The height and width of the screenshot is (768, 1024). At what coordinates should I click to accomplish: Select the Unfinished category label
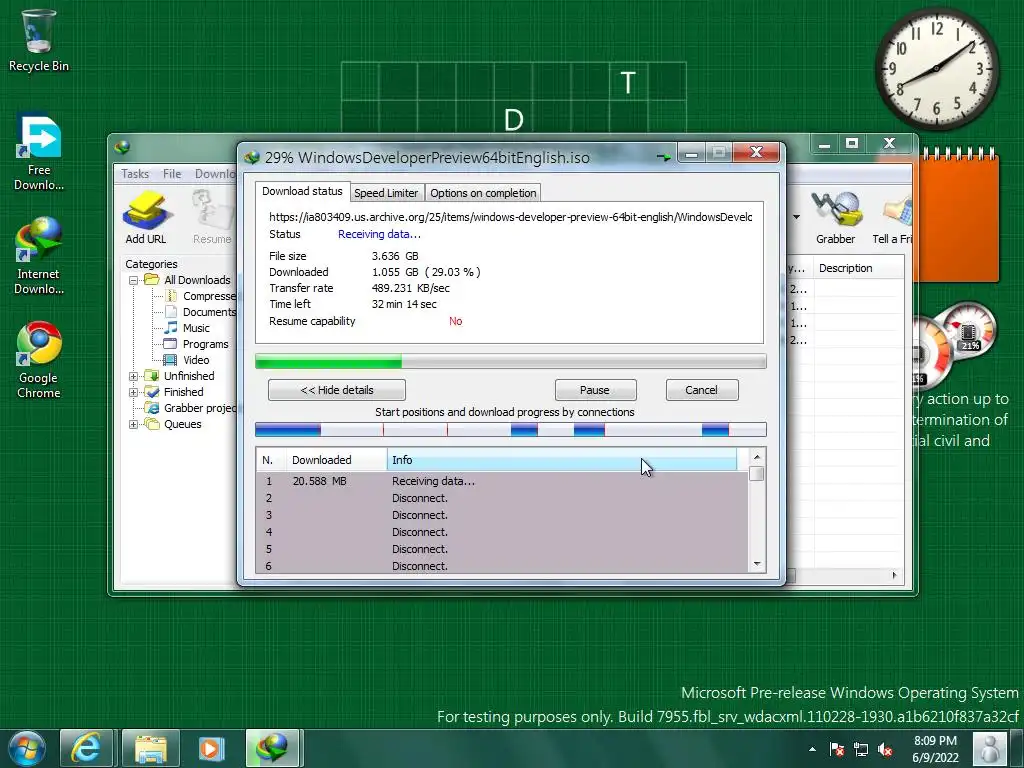pos(189,376)
